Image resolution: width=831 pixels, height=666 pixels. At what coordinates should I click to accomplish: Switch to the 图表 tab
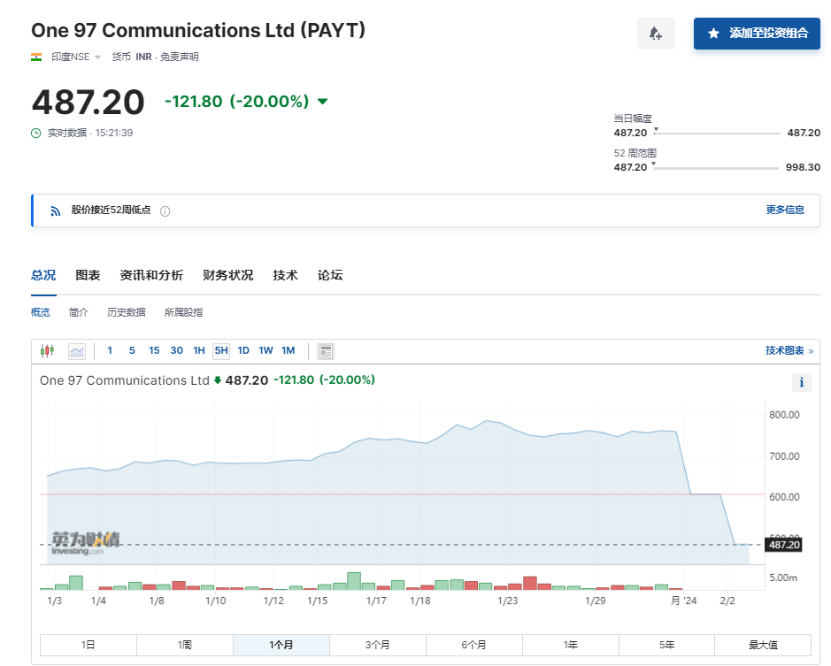tap(88, 276)
